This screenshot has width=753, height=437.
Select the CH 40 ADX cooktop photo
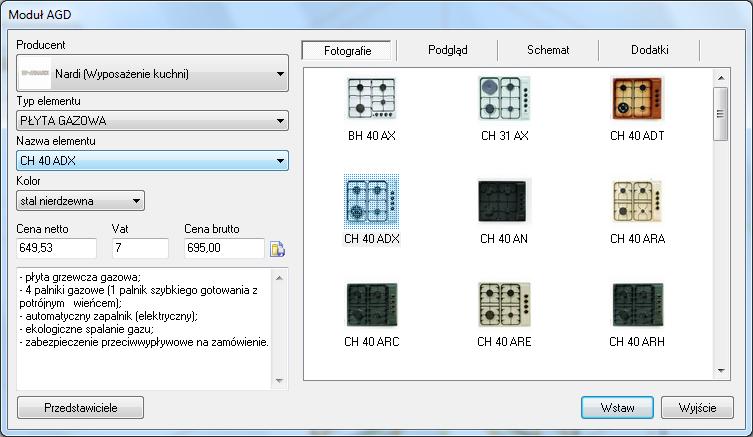coord(371,201)
